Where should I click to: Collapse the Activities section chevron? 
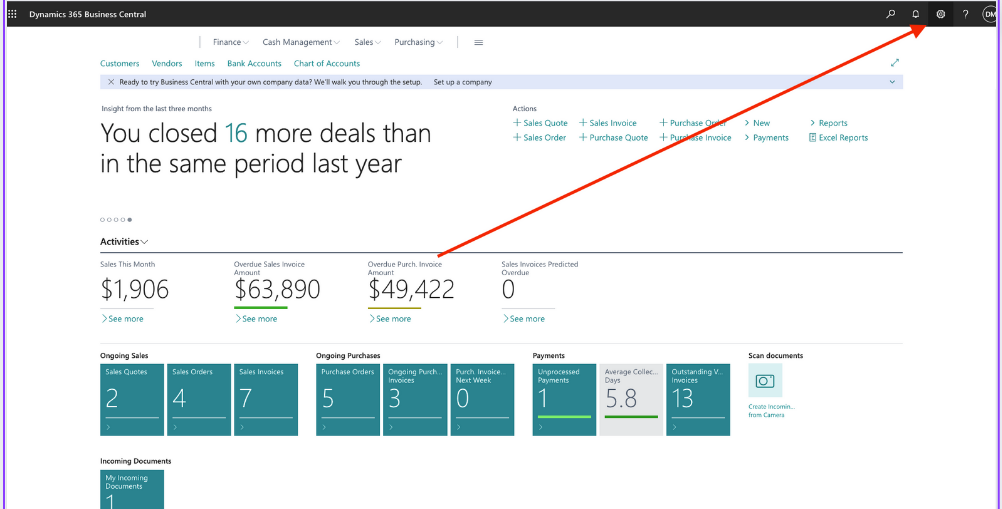tap(145, 242)
